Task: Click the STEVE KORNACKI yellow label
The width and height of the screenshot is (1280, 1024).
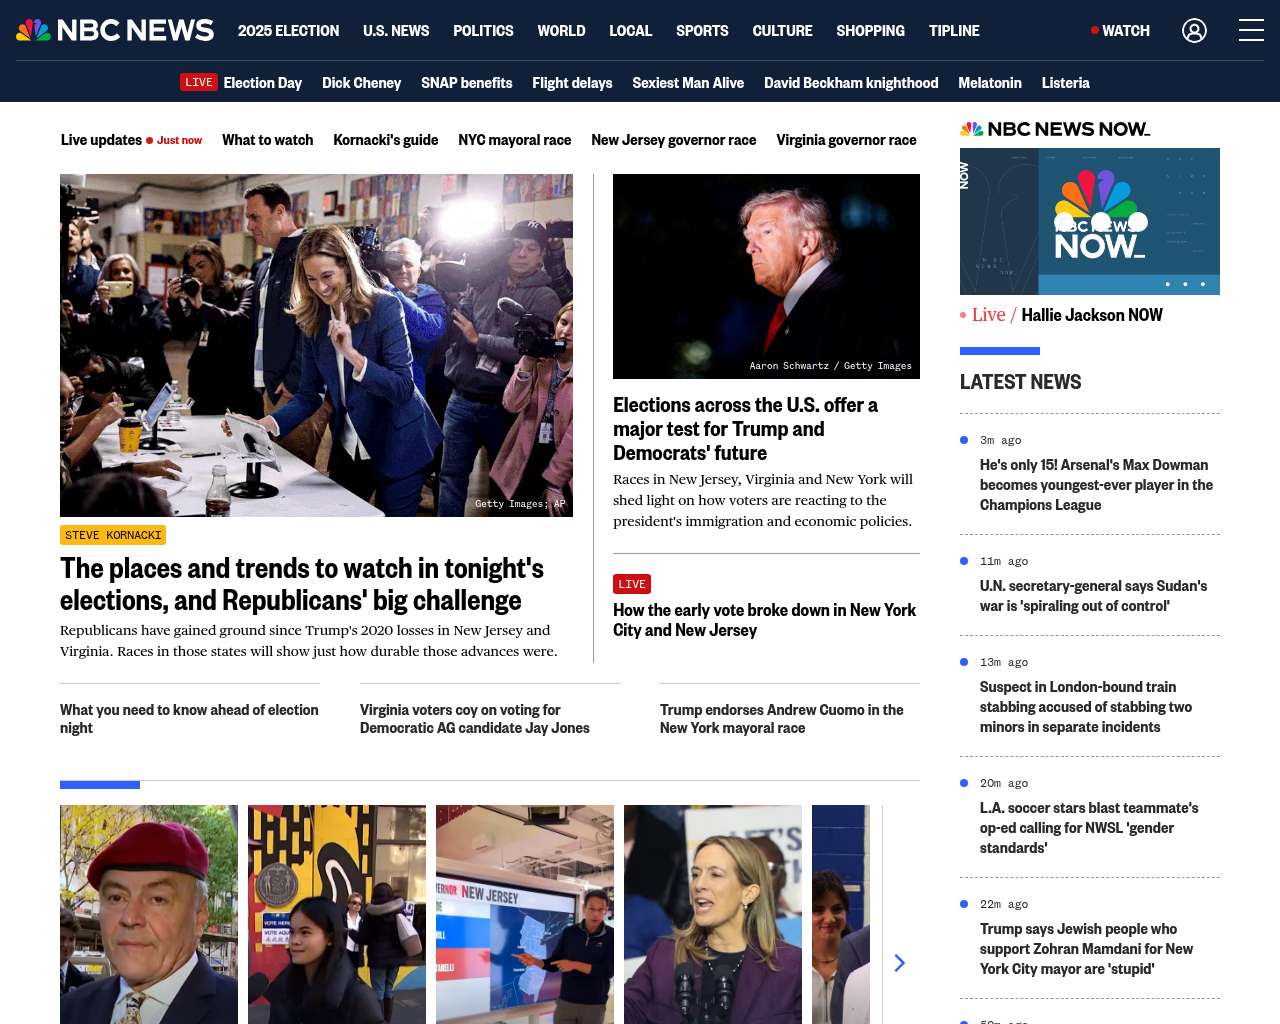Action: click(113, 535)
